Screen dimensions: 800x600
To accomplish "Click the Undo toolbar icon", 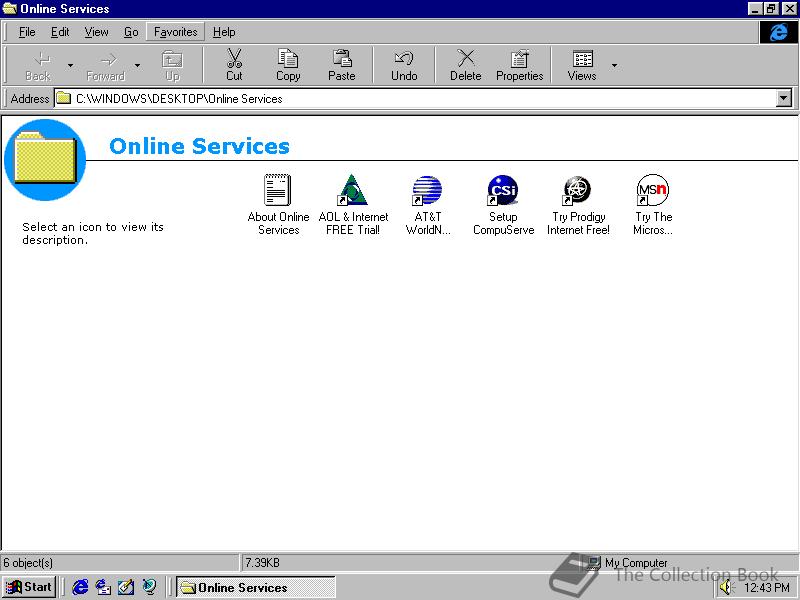I will click(404, 58).
